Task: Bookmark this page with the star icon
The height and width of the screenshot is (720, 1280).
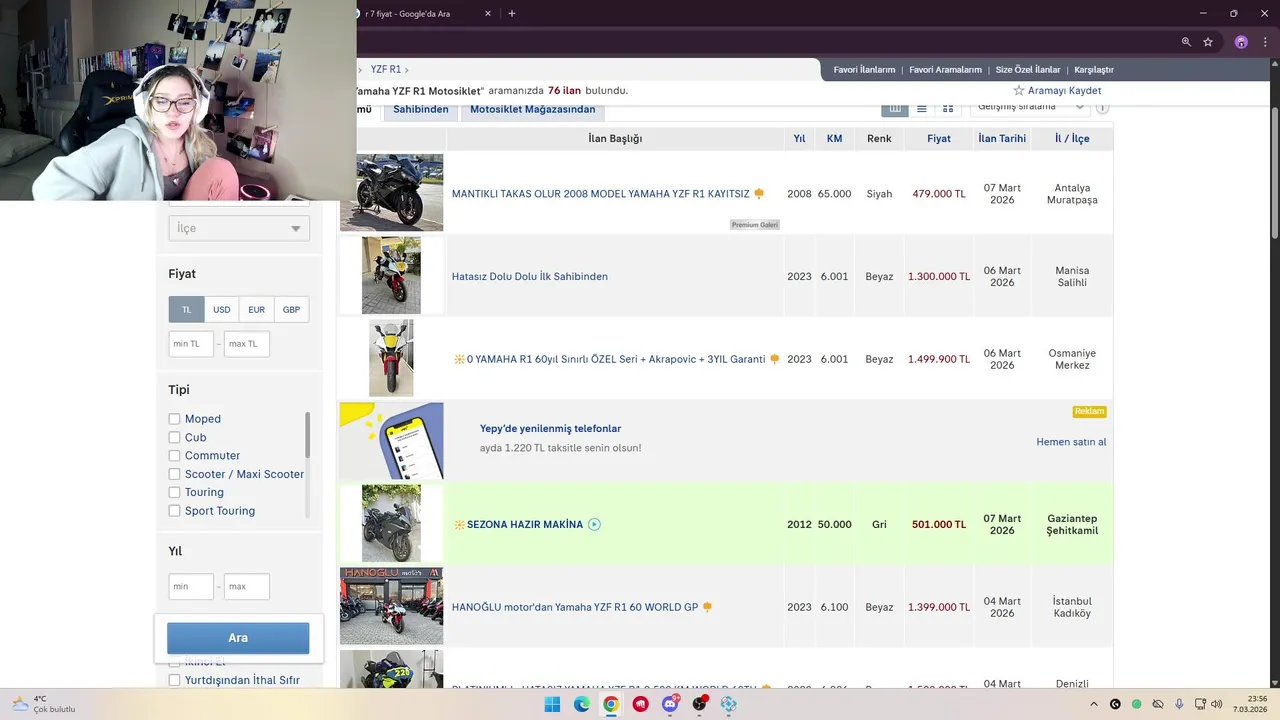Action: point(1208,42)
